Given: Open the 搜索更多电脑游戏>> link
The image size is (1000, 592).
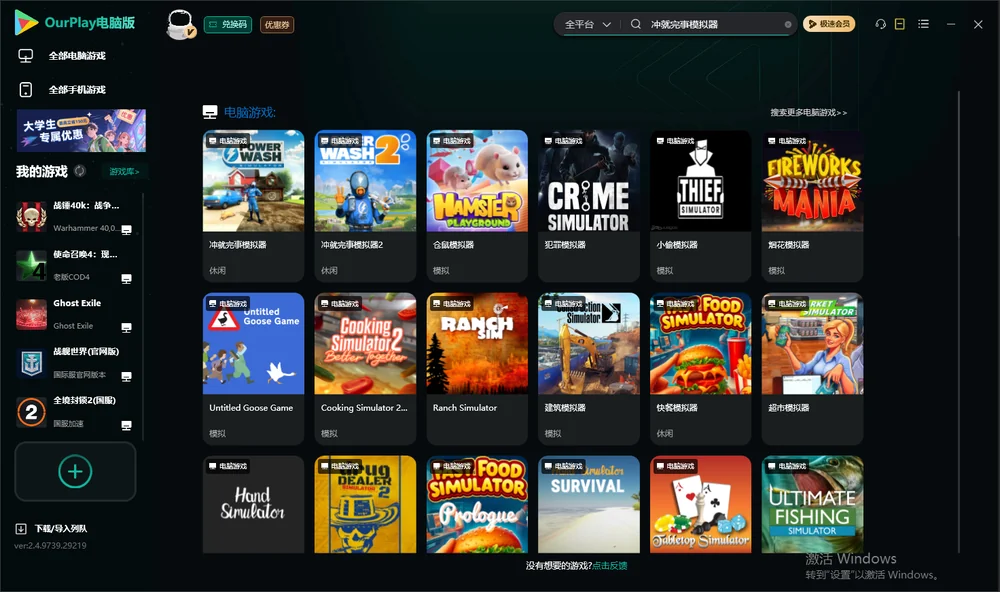Looking at the screenshot, I should pyautogui.click(x=808, y=112).
